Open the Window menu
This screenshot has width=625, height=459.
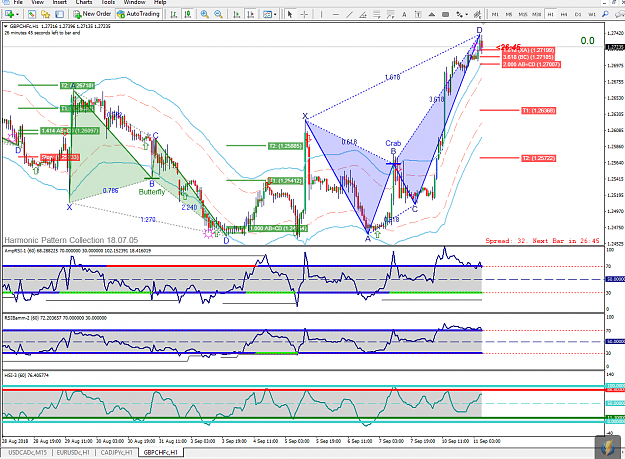[x=134, y=2]
